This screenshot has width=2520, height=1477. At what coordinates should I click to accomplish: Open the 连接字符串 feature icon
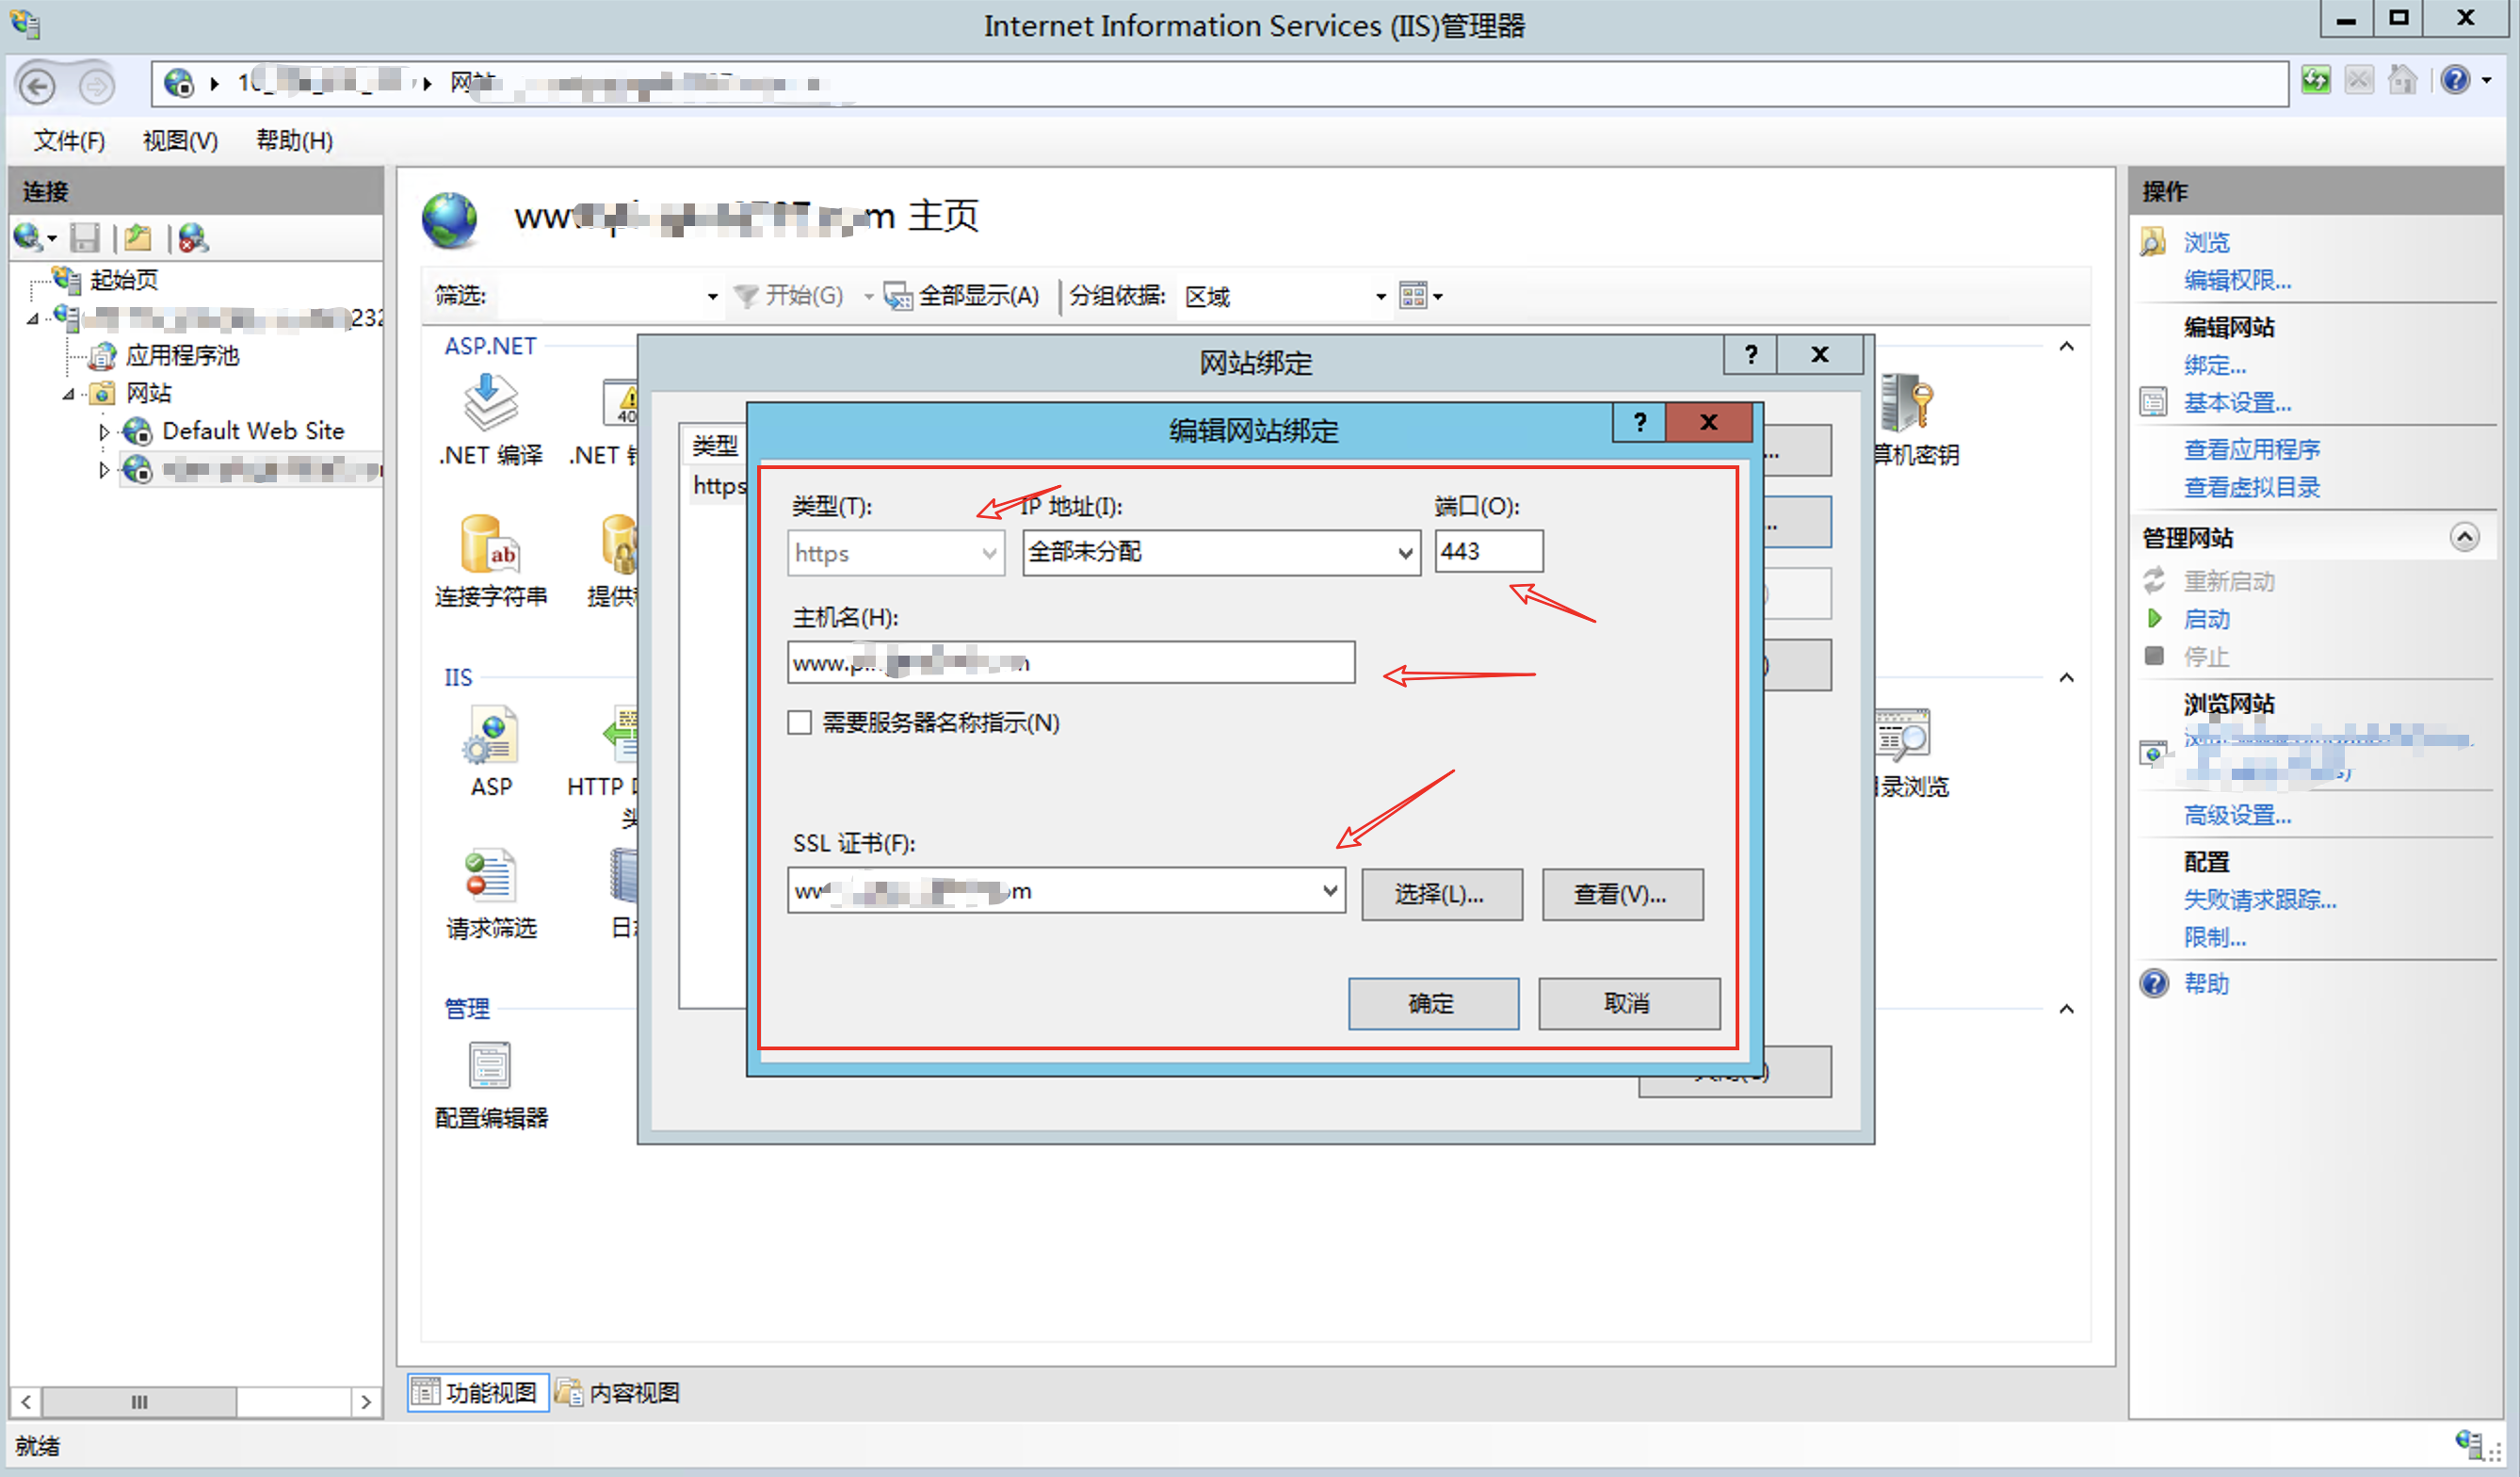[x=490, y=546]
